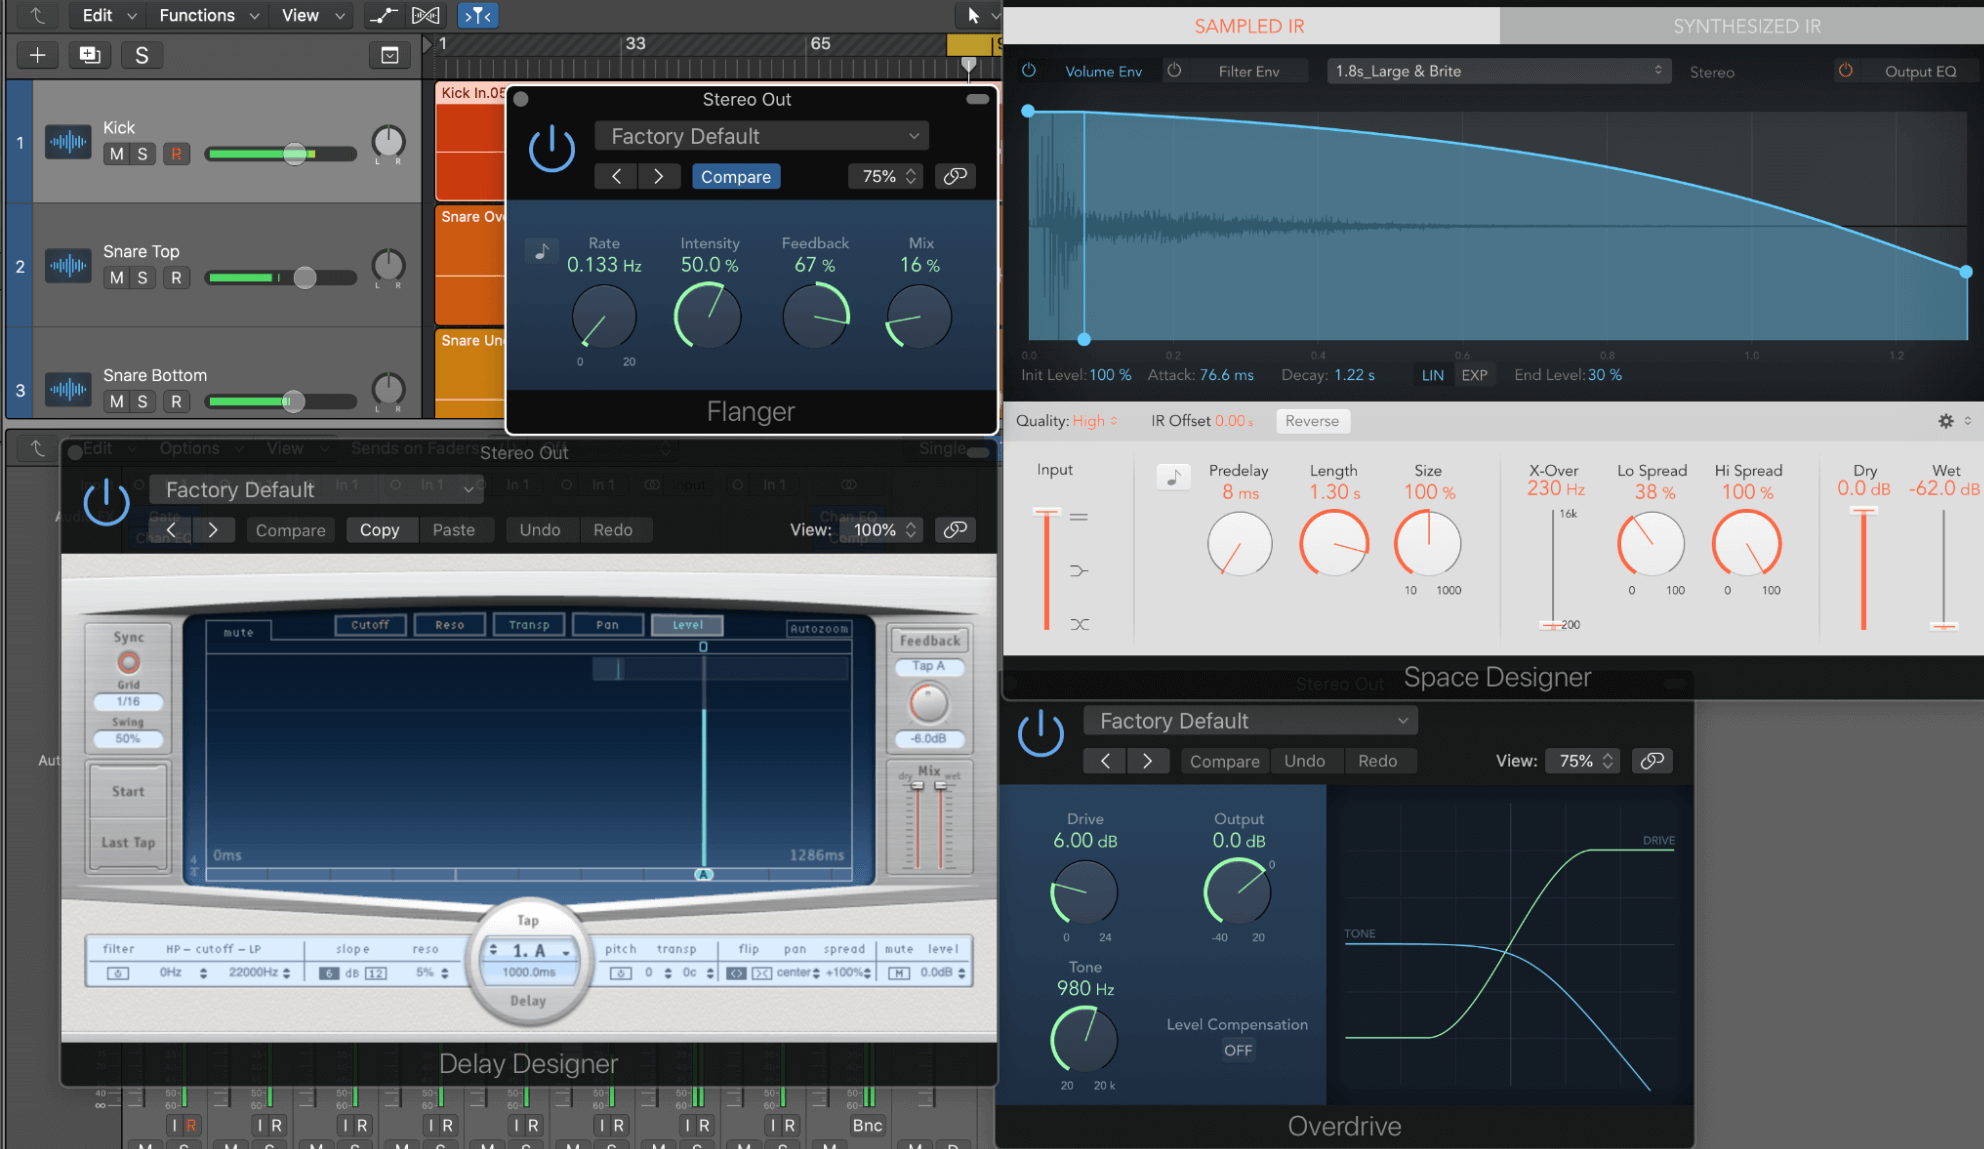Enable Volume Env power in Space Designer
The image size is (1984, 1149).
pos(1028,71)
